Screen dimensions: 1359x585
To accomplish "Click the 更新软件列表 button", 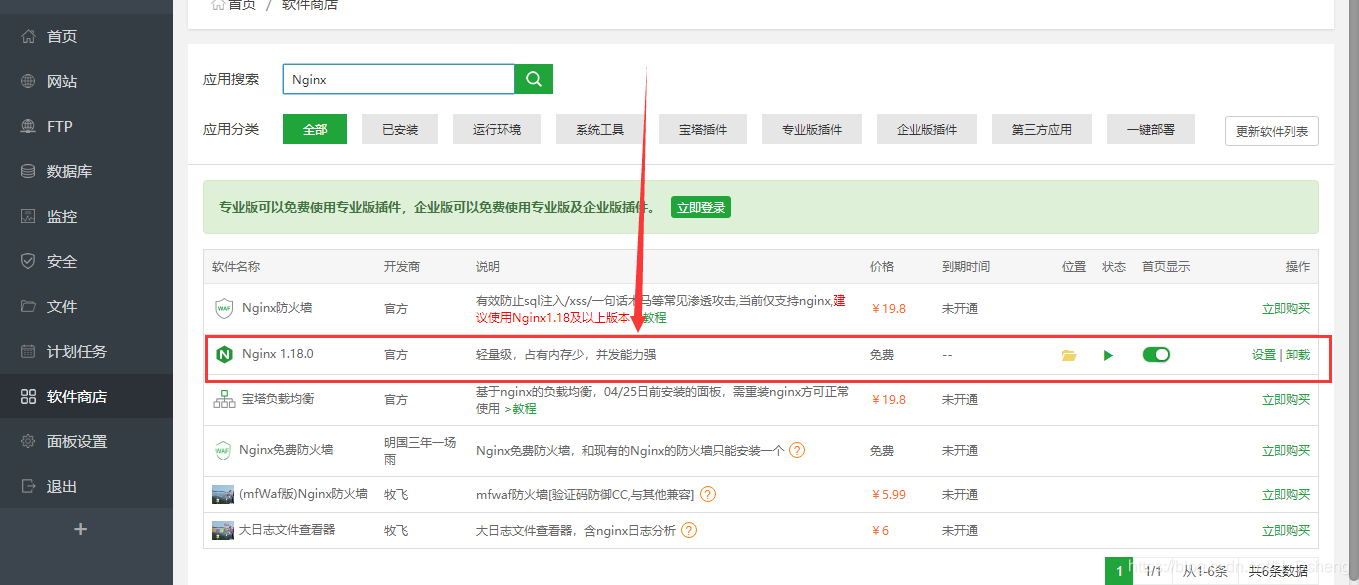I will 1272,131.
